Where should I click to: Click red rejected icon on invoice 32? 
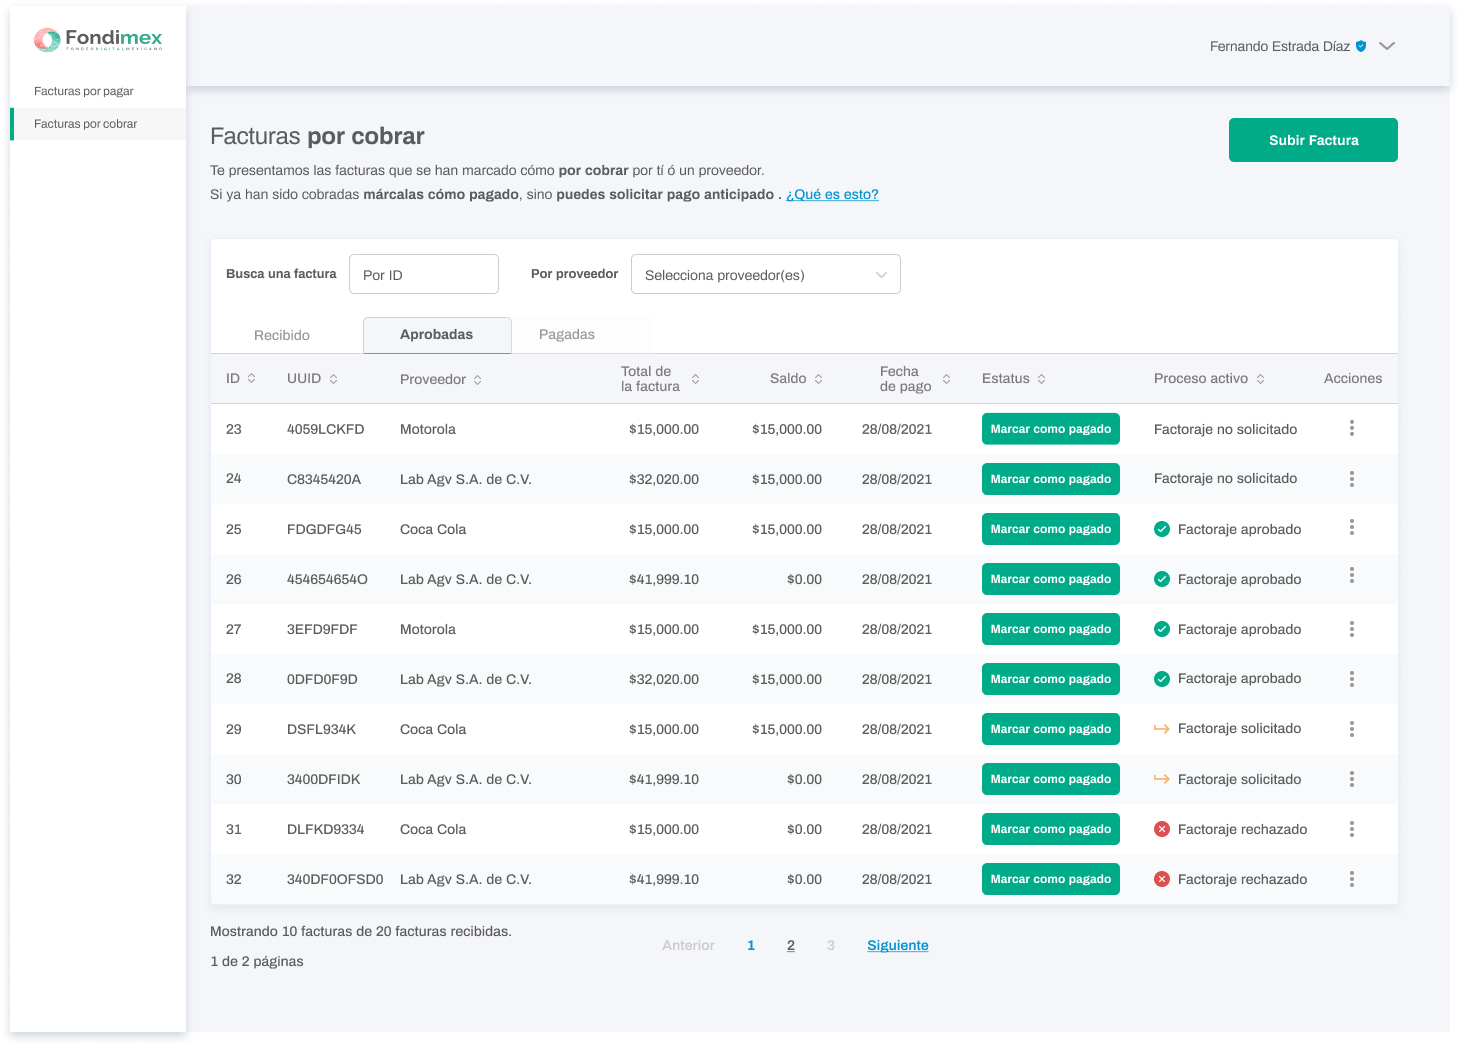coord(1162,879)
